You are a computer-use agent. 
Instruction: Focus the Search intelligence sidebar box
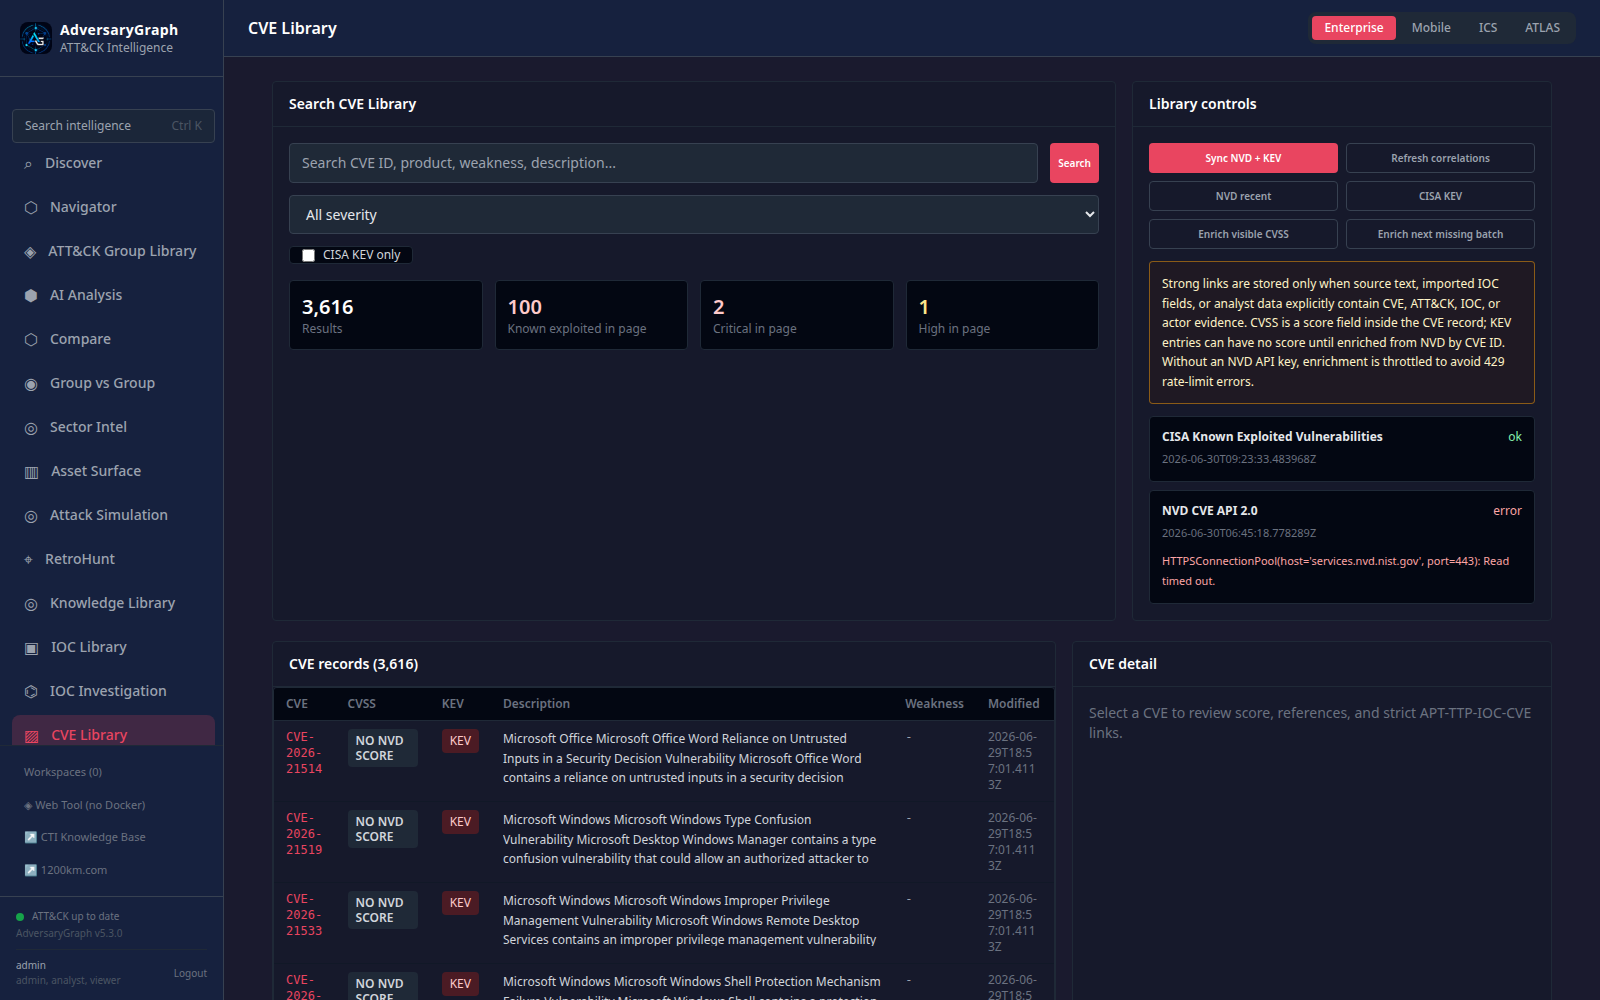(x=113, y=126)
